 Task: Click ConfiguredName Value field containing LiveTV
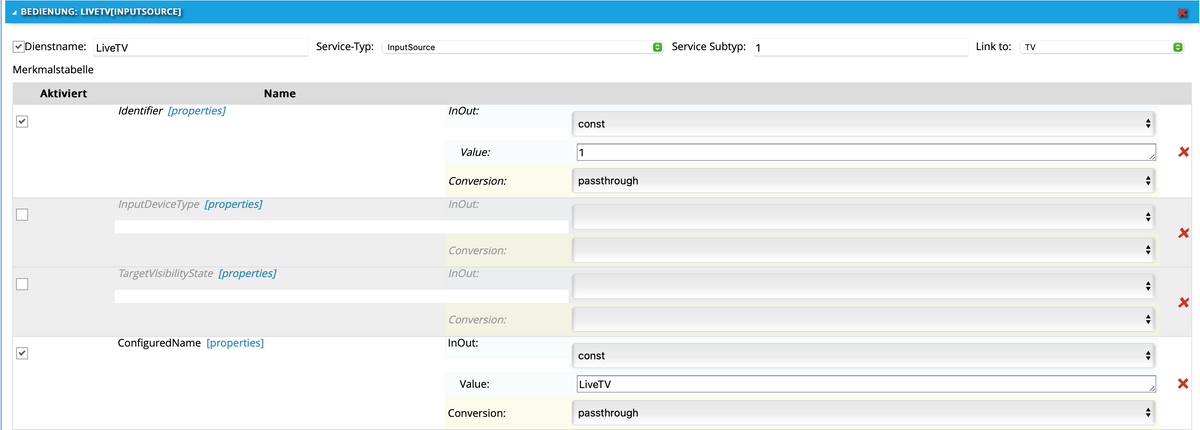pos(864,384)
